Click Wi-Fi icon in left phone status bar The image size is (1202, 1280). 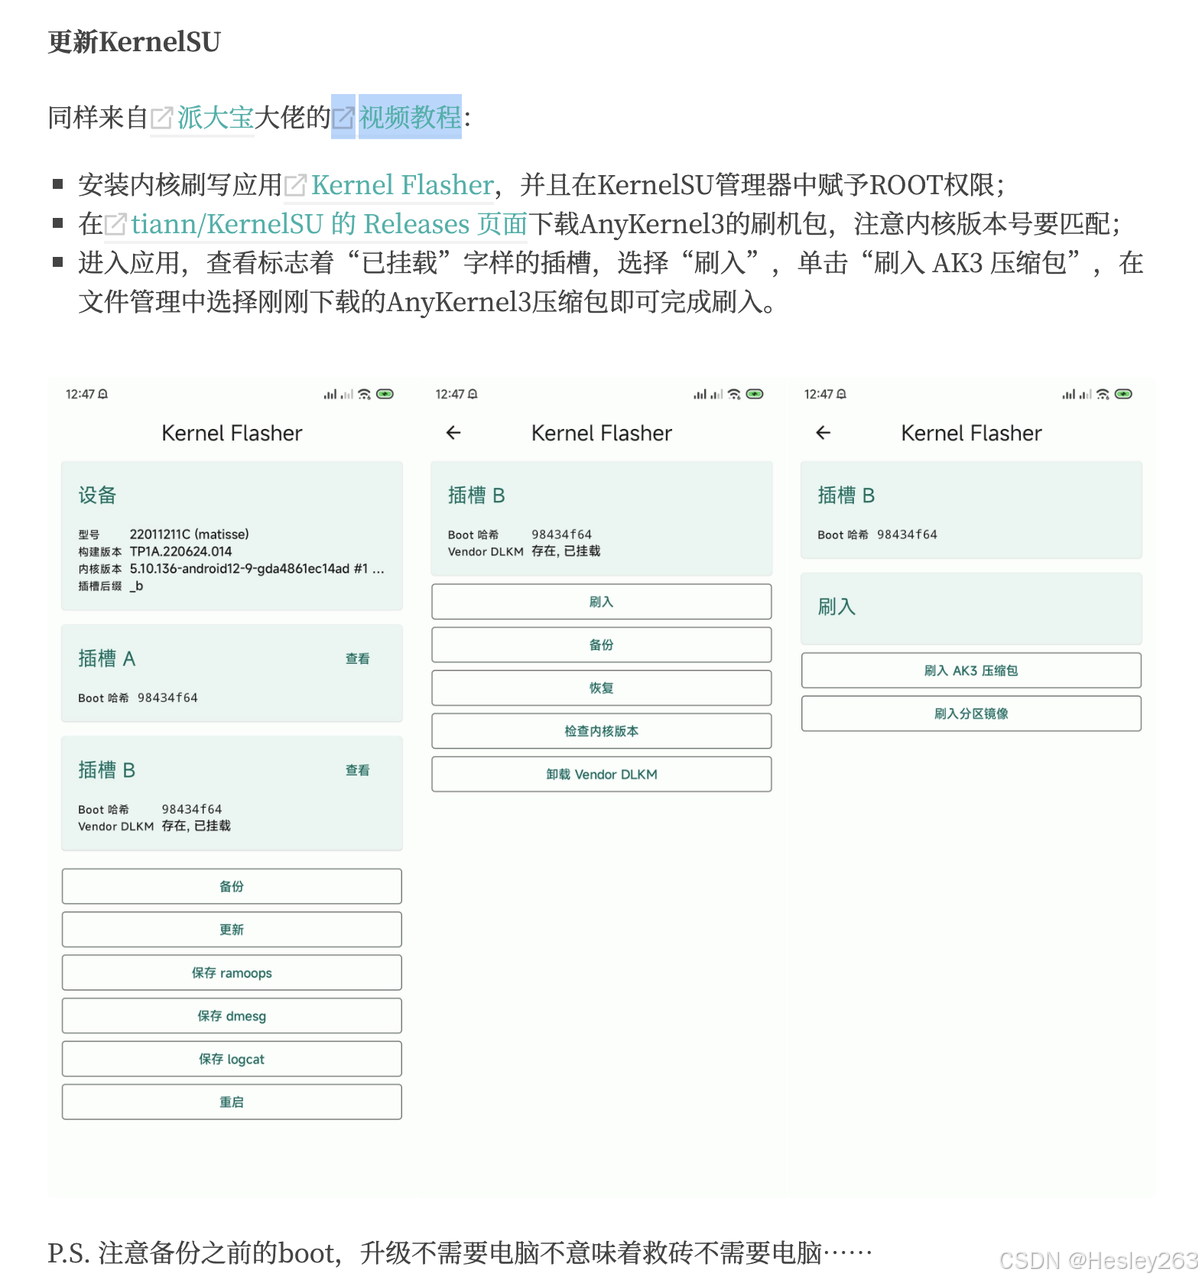[x=365, y=394]
